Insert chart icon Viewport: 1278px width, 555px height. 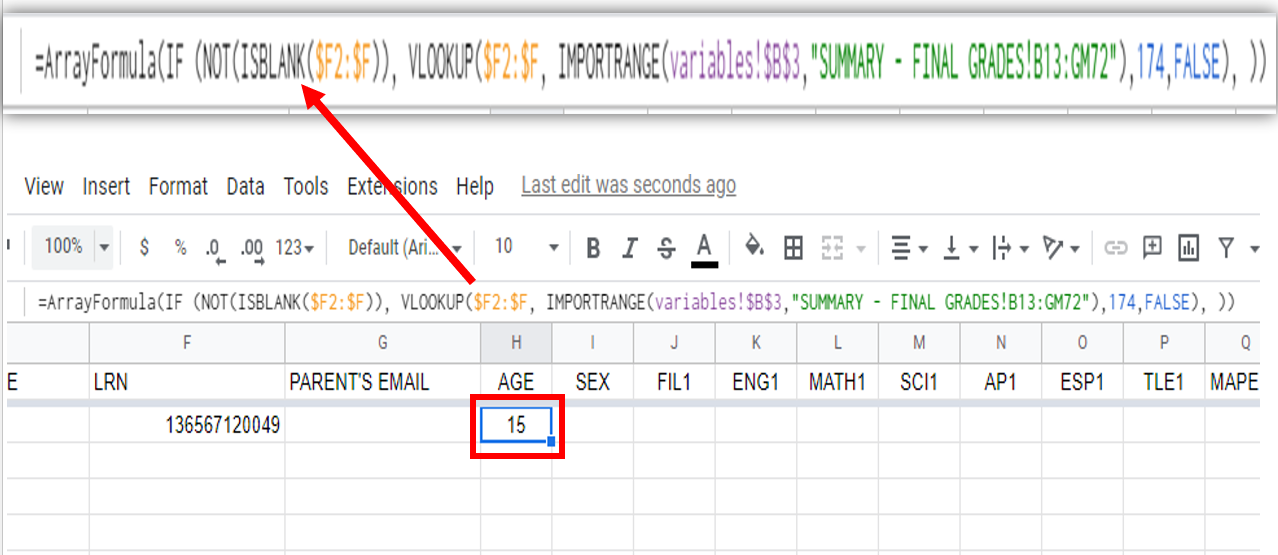[x=1188, y=248]
